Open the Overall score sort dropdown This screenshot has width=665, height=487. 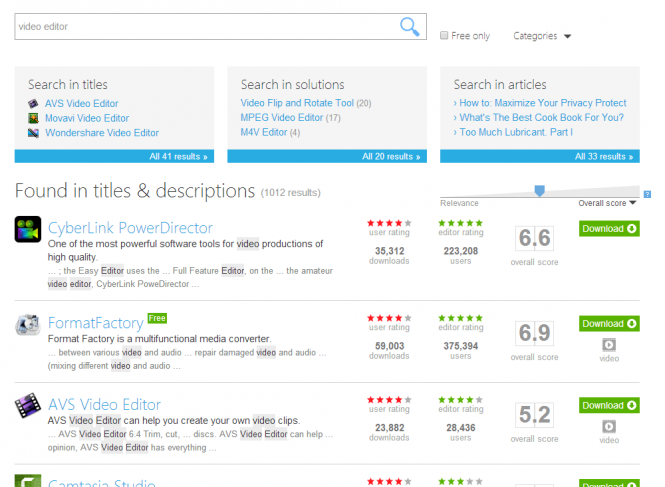pyautogui.click(x=607, y=203)
